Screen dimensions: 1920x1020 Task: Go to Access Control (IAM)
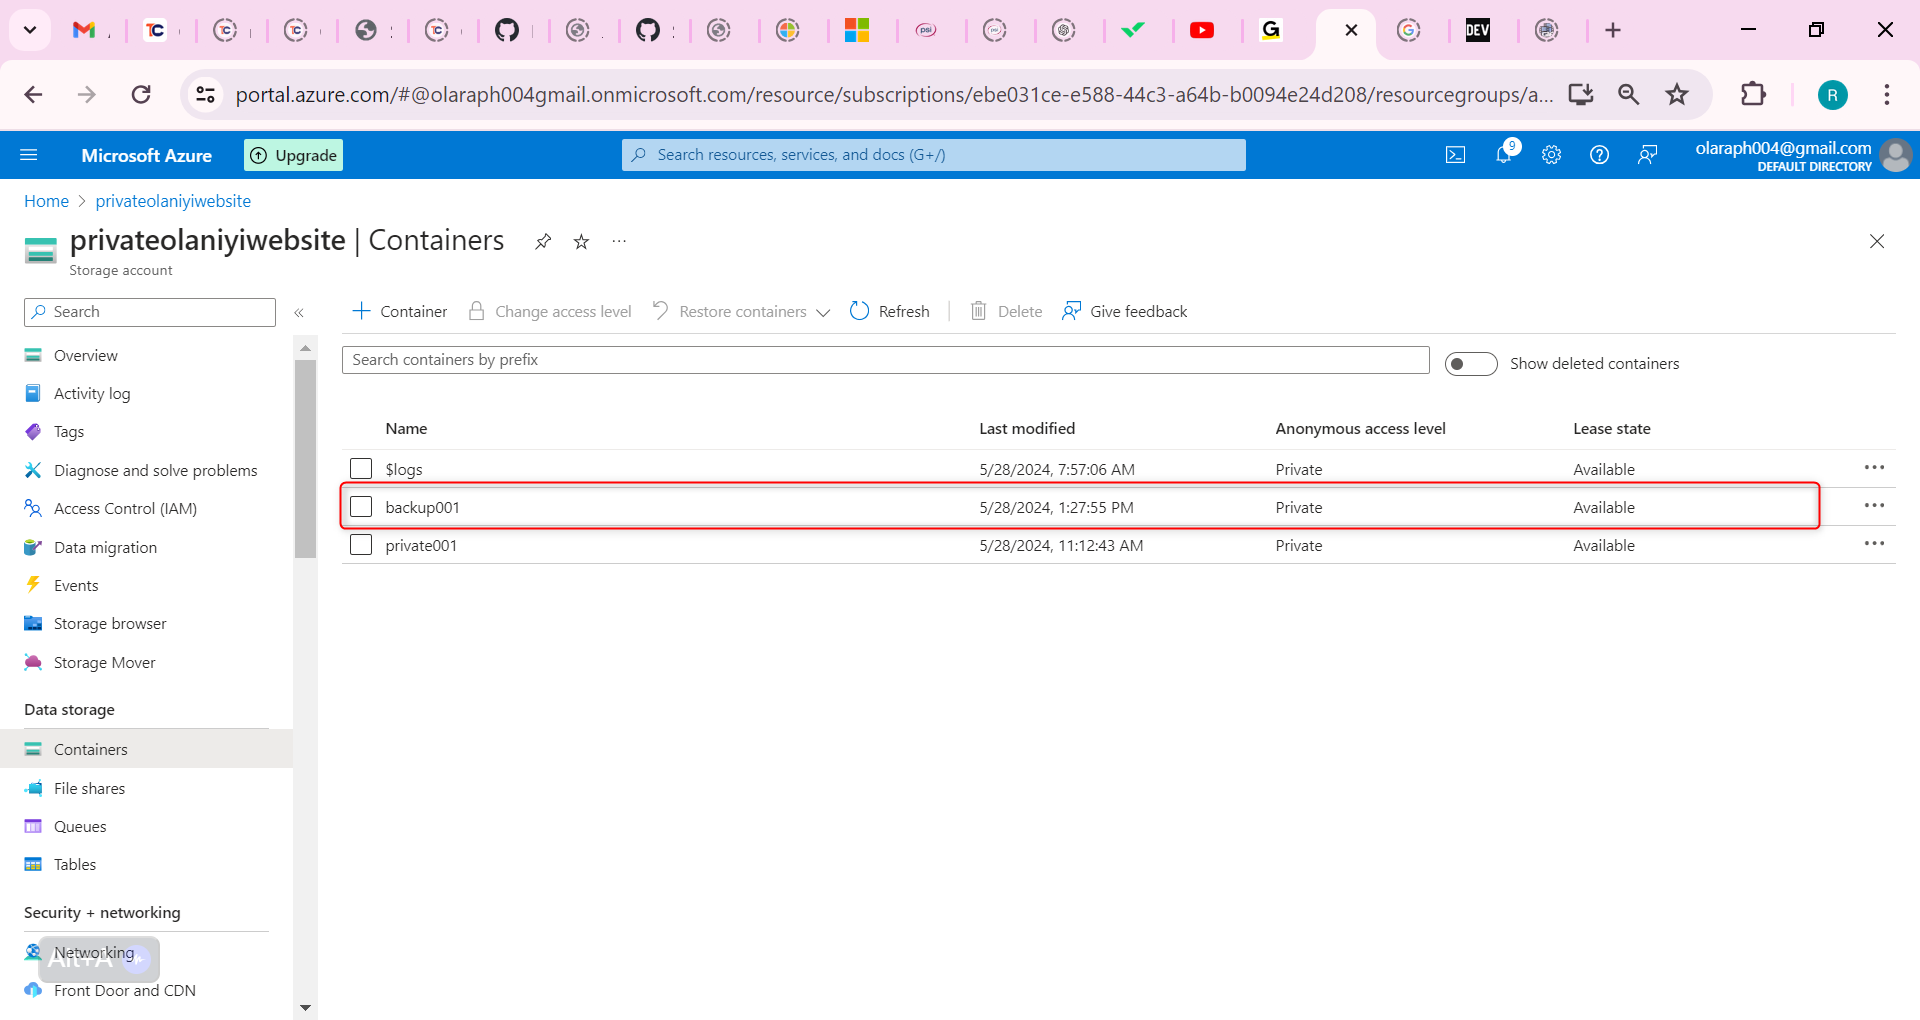125,508
